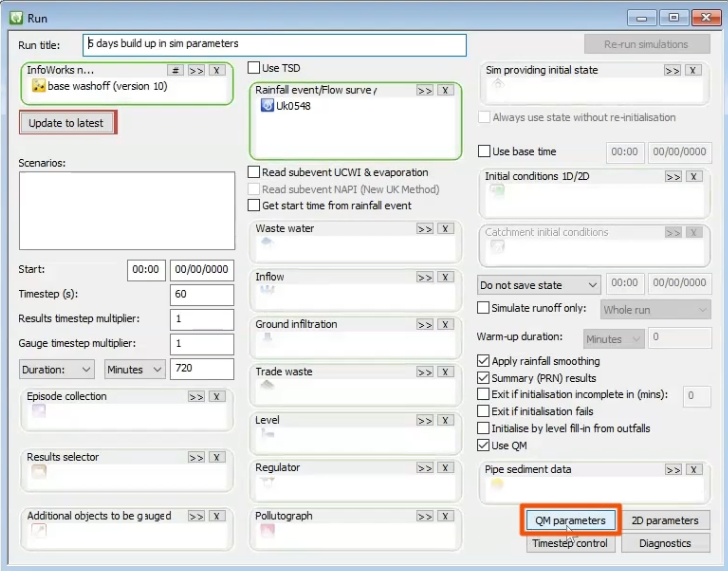Click the Update to latest button
This screenshot has width=728, height=571.
(66, 123)
